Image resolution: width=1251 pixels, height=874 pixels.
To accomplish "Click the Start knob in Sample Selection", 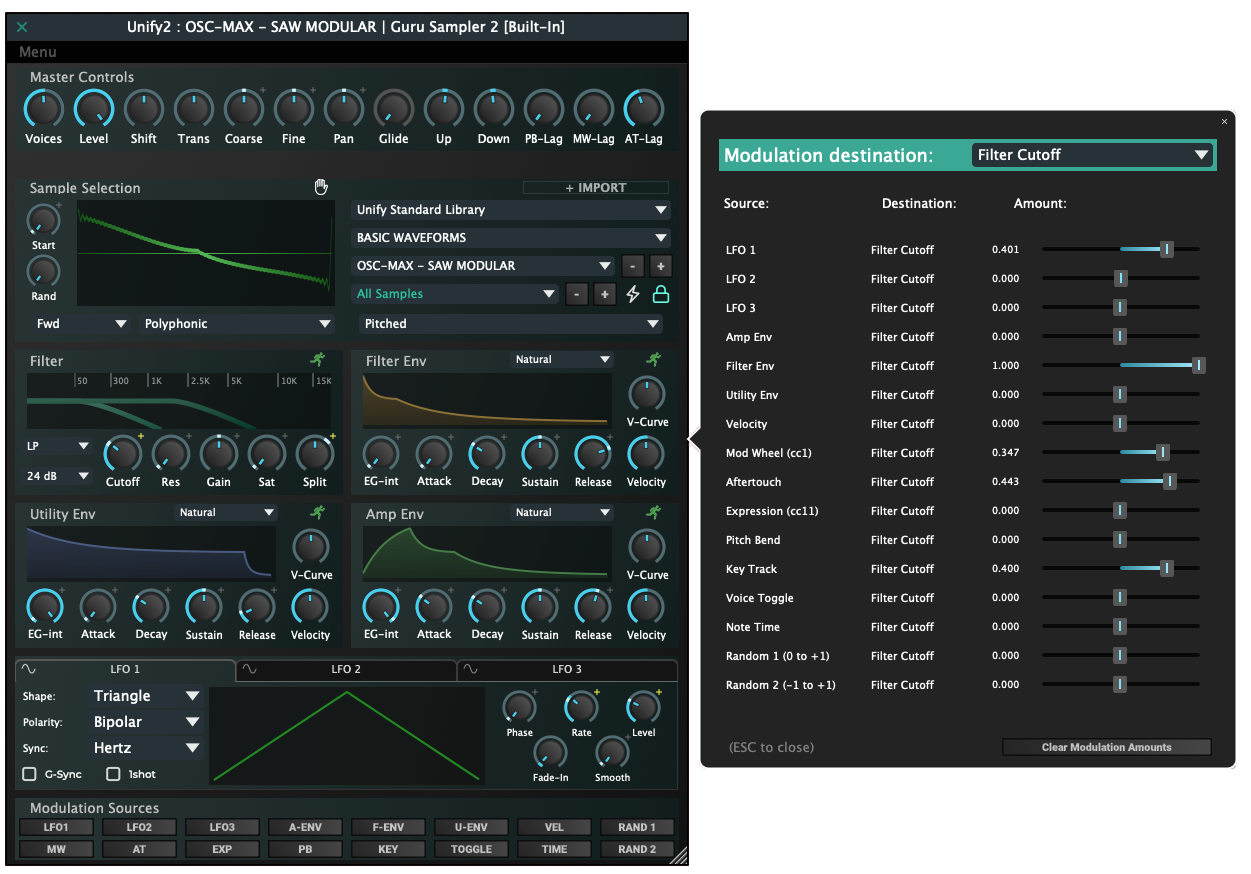I will [x=43, y=221].
